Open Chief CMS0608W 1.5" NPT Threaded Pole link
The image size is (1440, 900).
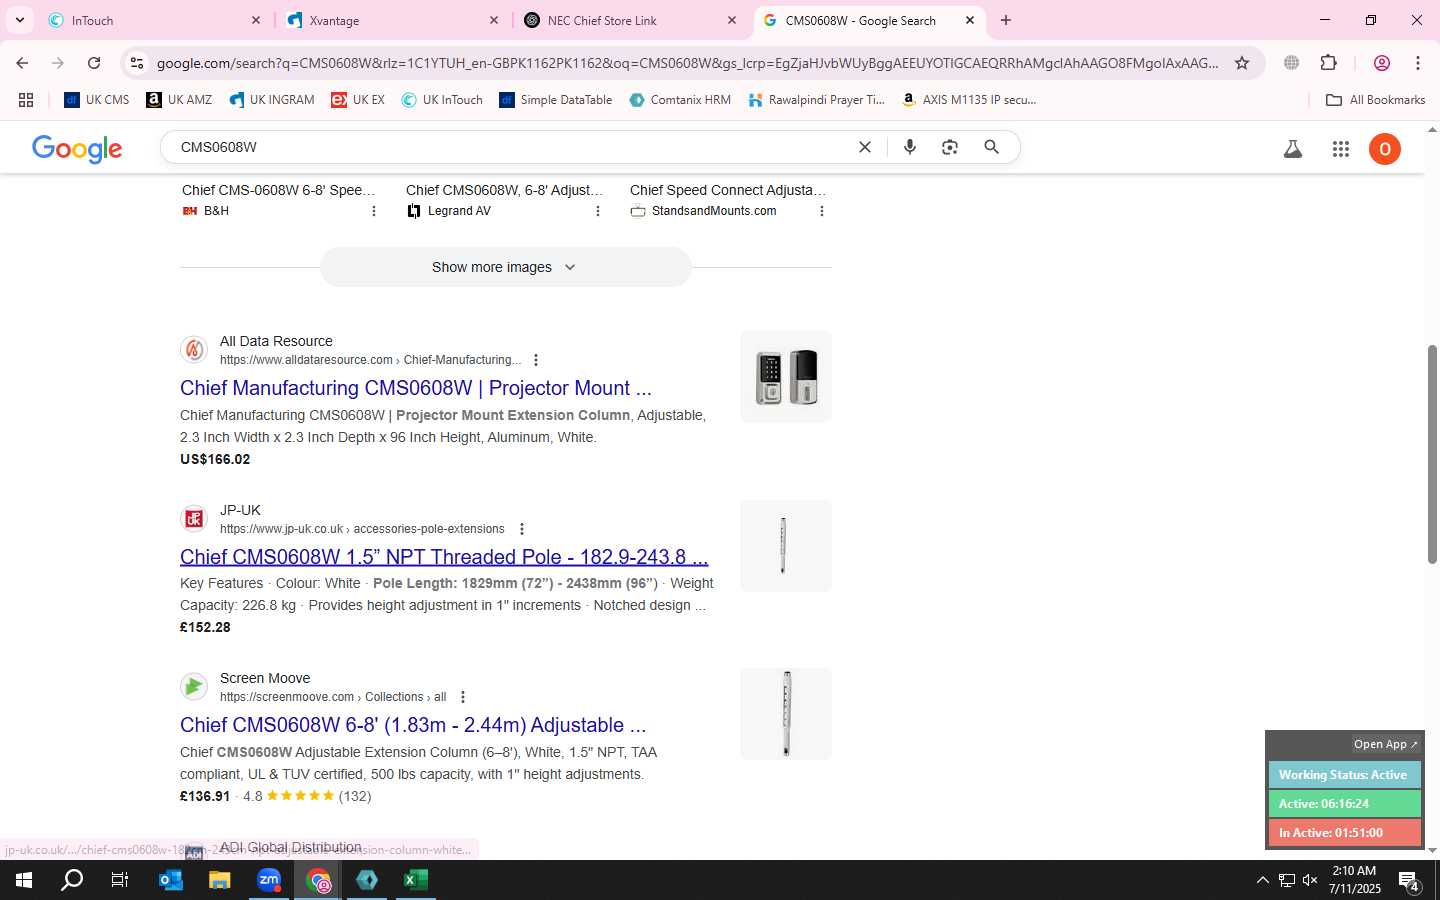pos(444,557)
